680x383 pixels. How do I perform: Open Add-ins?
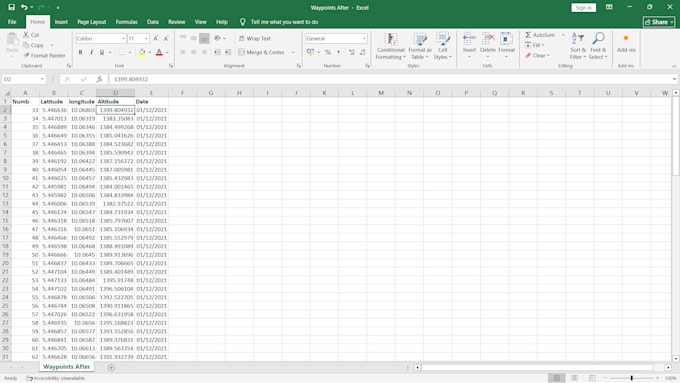click(626, 43)
